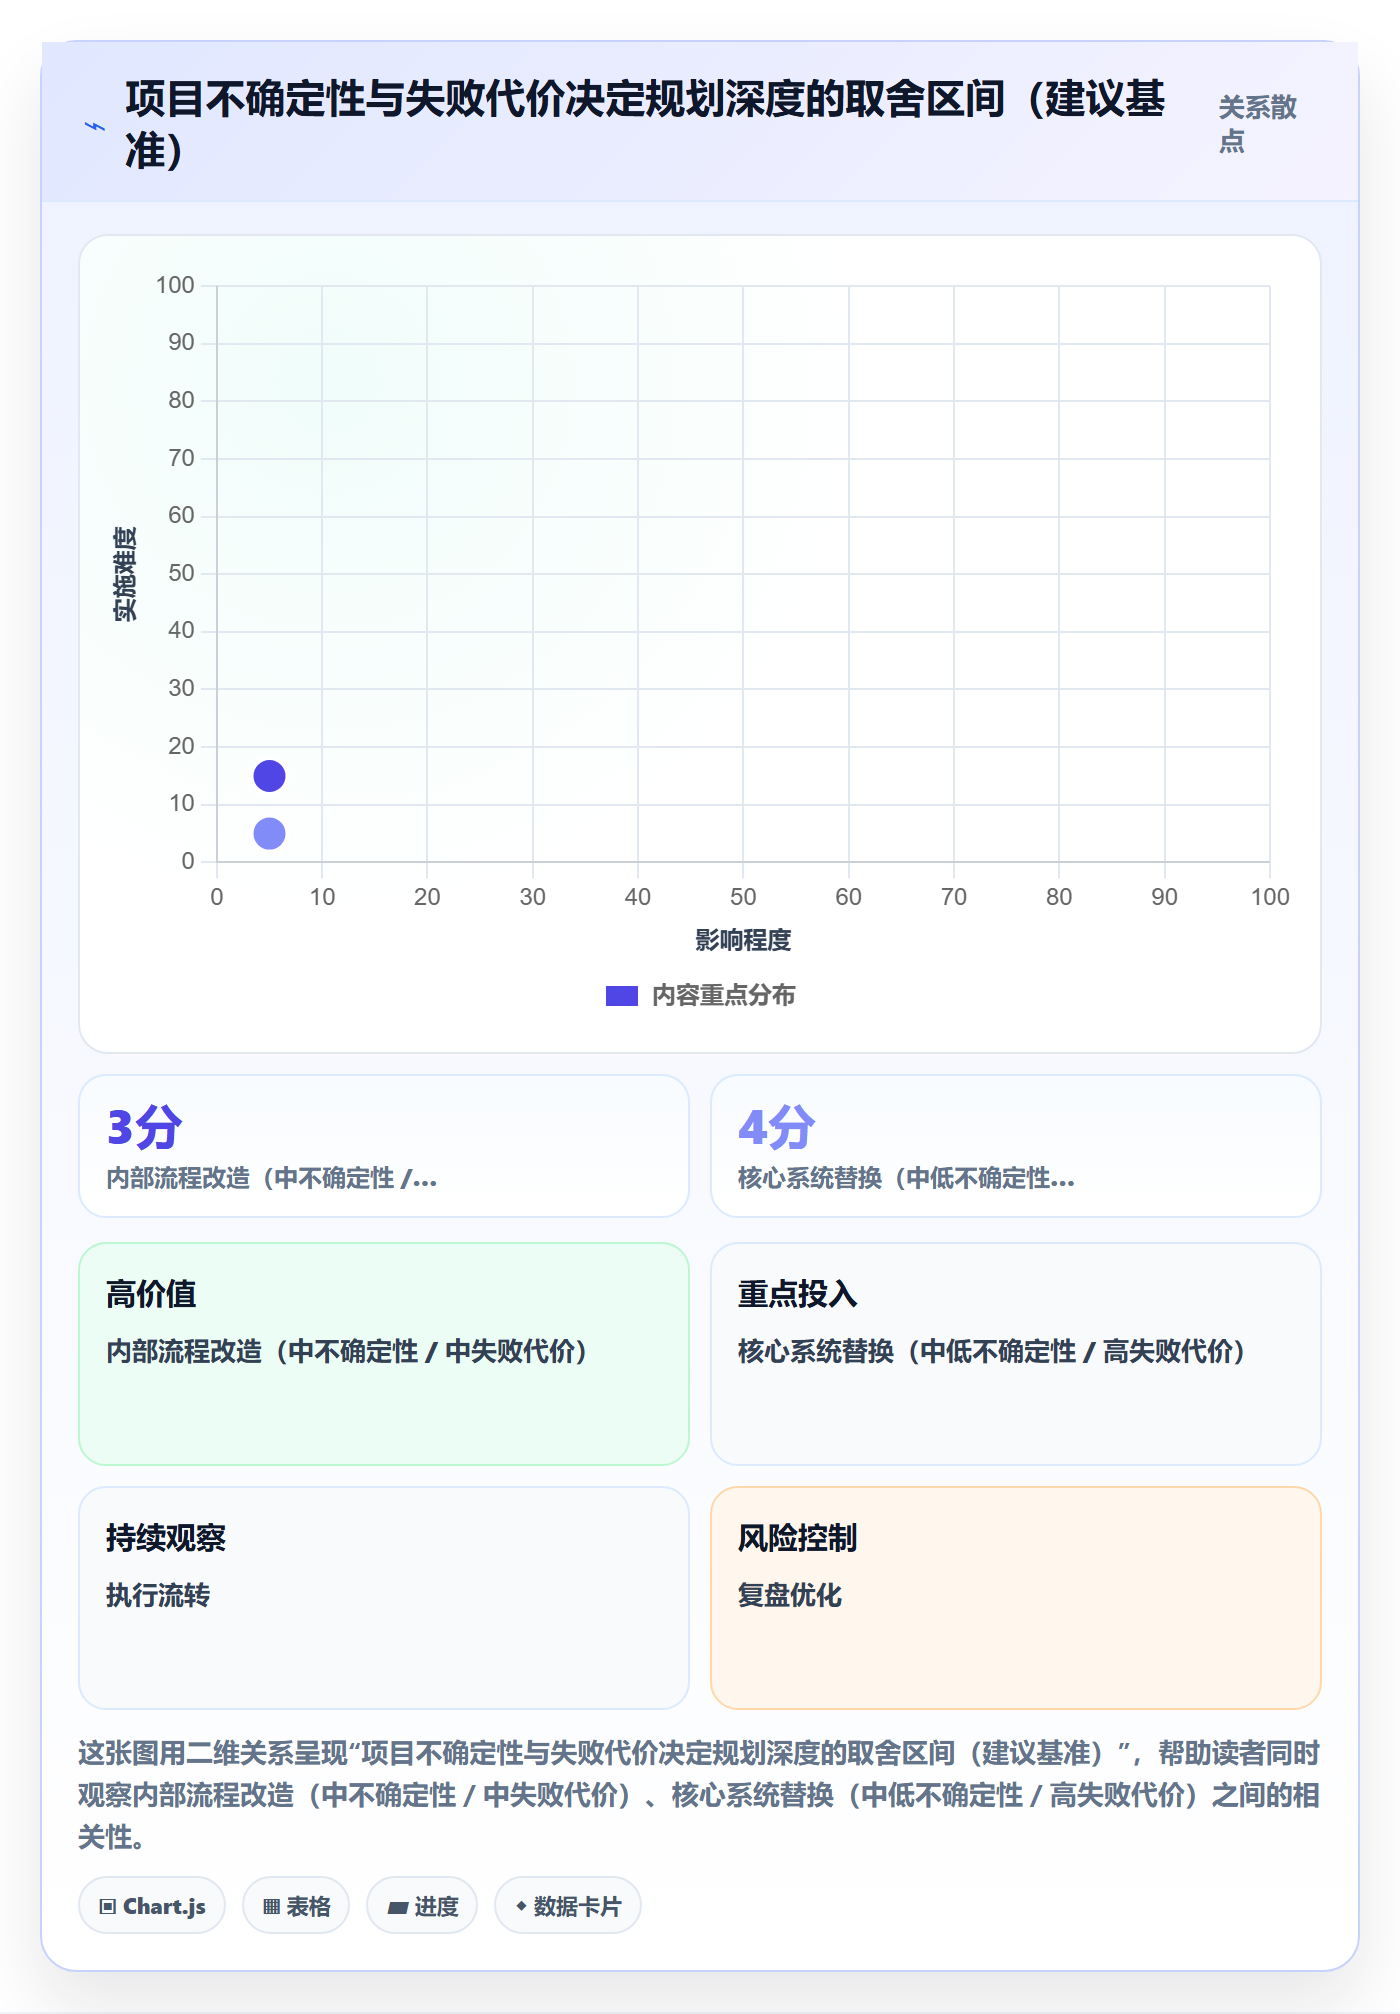The image size is (1400, 2014).
Task: Click the dark purple scatter point
Action: [x=269, y=776]
